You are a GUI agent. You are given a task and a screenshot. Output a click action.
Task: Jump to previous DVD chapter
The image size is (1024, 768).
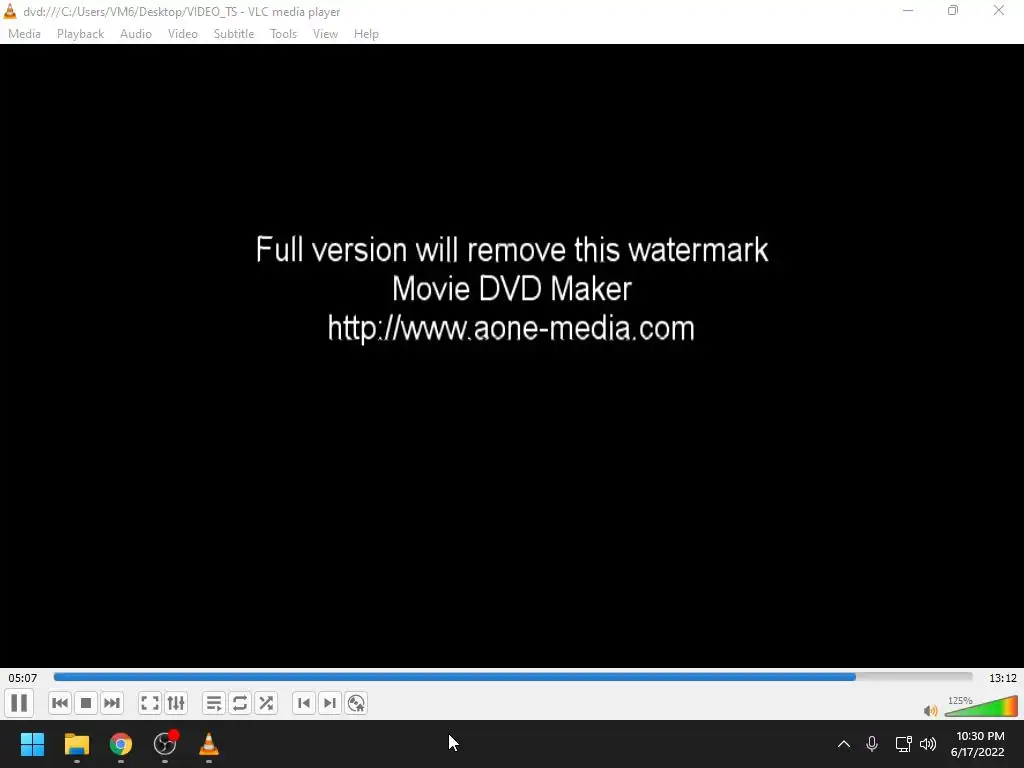(x=304, y=703)
